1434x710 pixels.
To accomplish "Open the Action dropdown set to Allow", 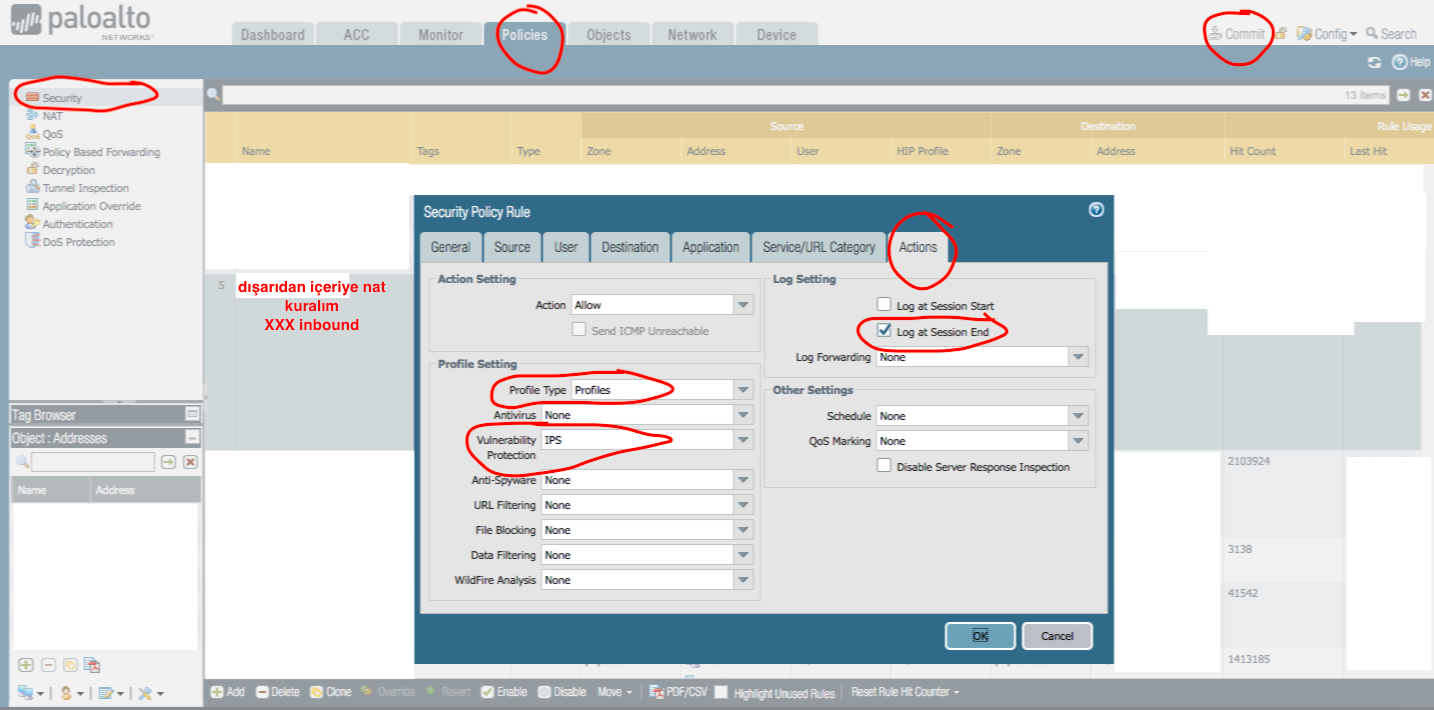I will pos(743,305).
